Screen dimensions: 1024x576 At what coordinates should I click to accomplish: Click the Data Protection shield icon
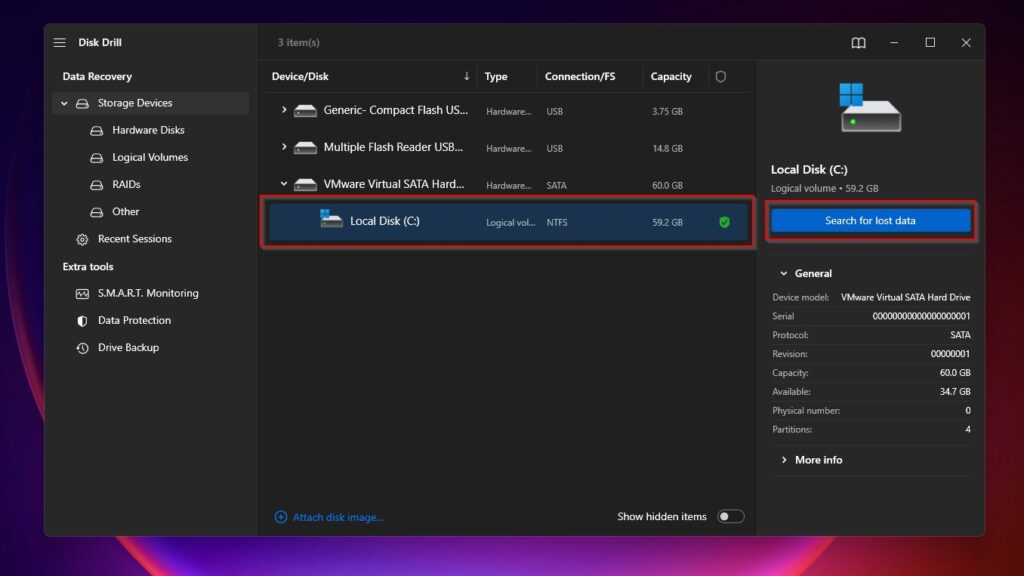coord(82,321)
